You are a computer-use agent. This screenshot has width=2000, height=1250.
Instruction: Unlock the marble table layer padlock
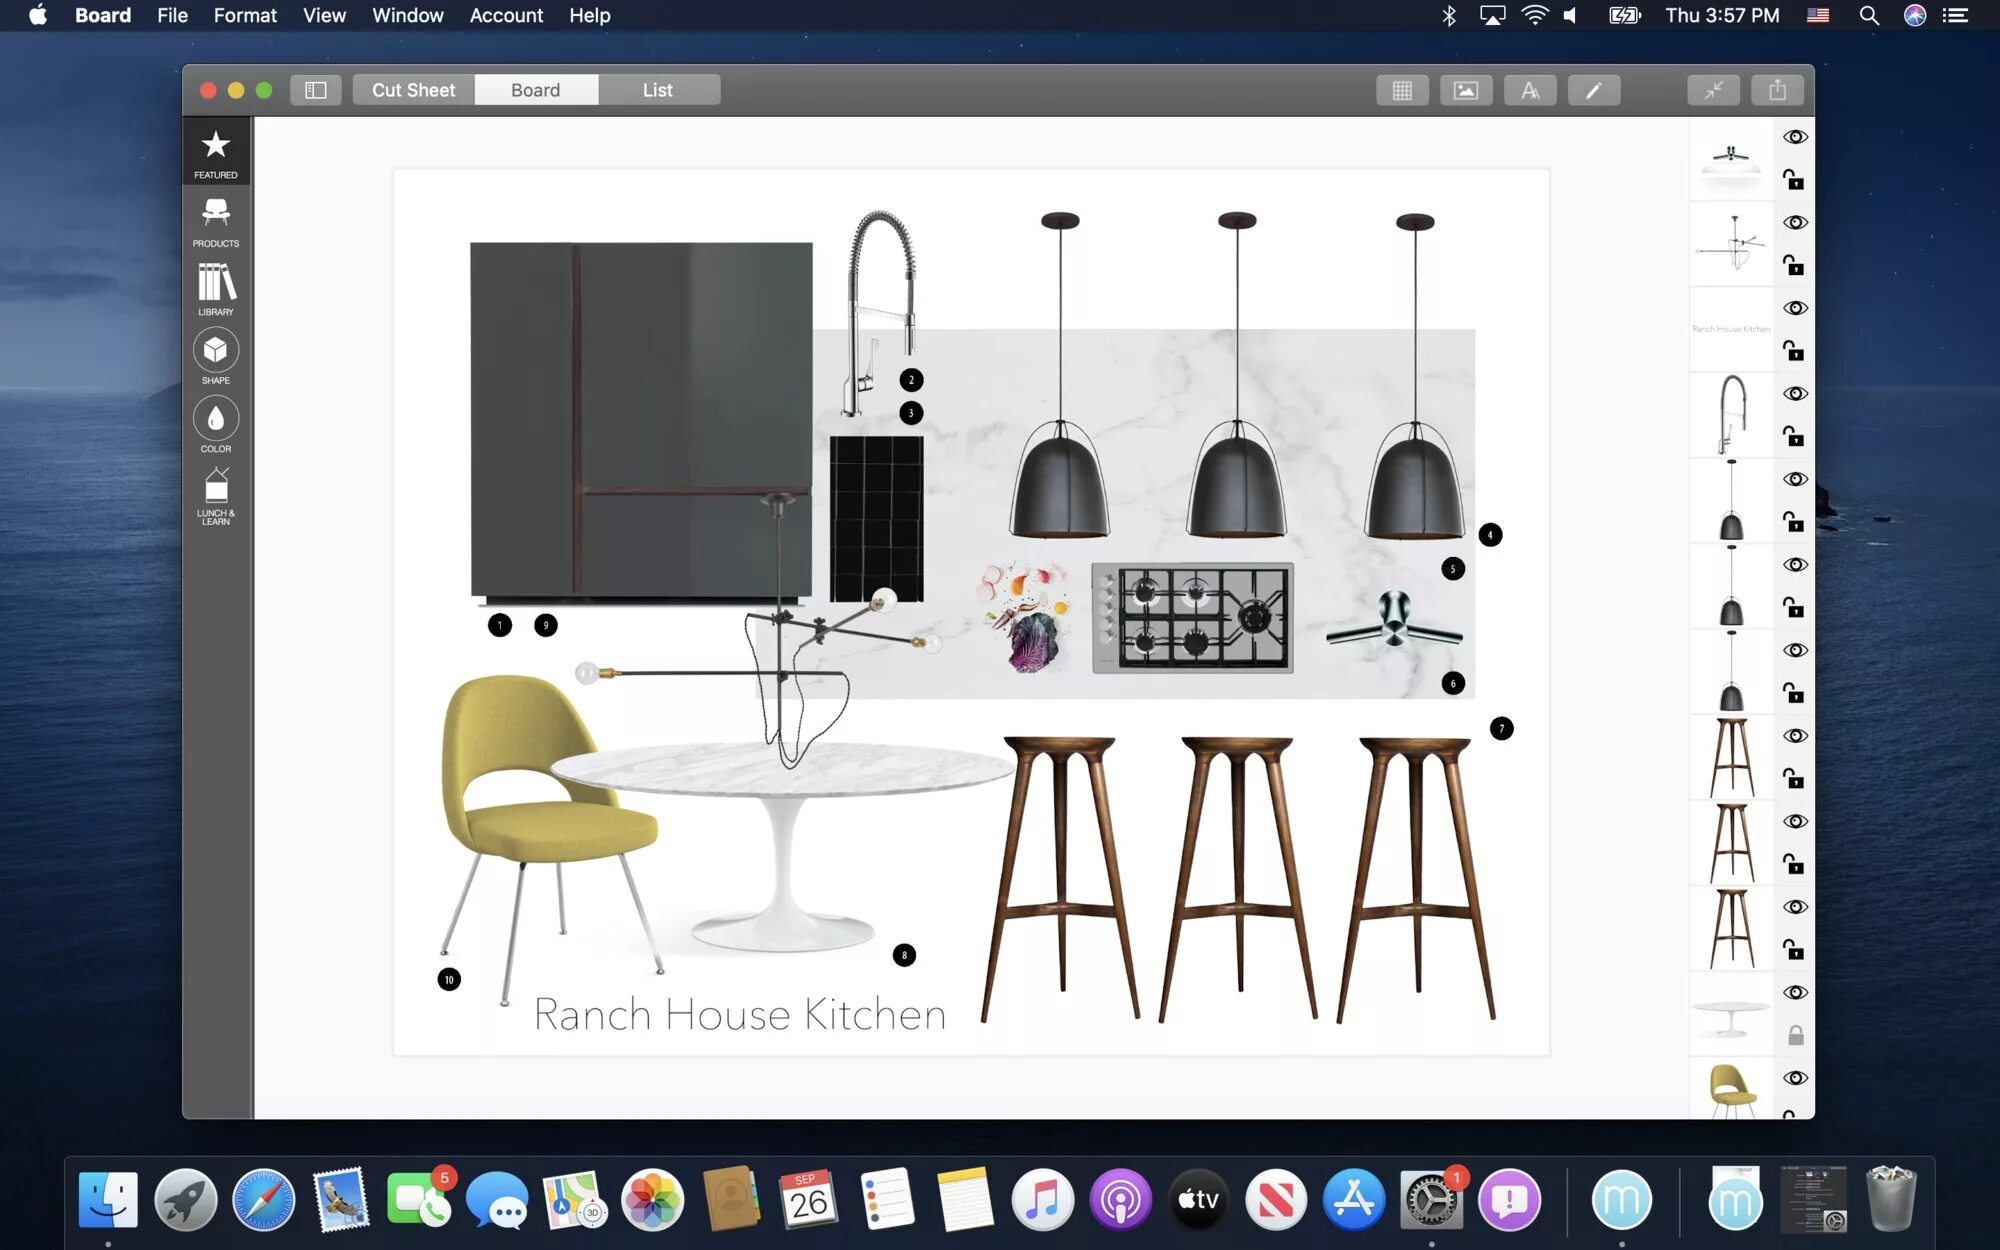pos(1795,1036)
